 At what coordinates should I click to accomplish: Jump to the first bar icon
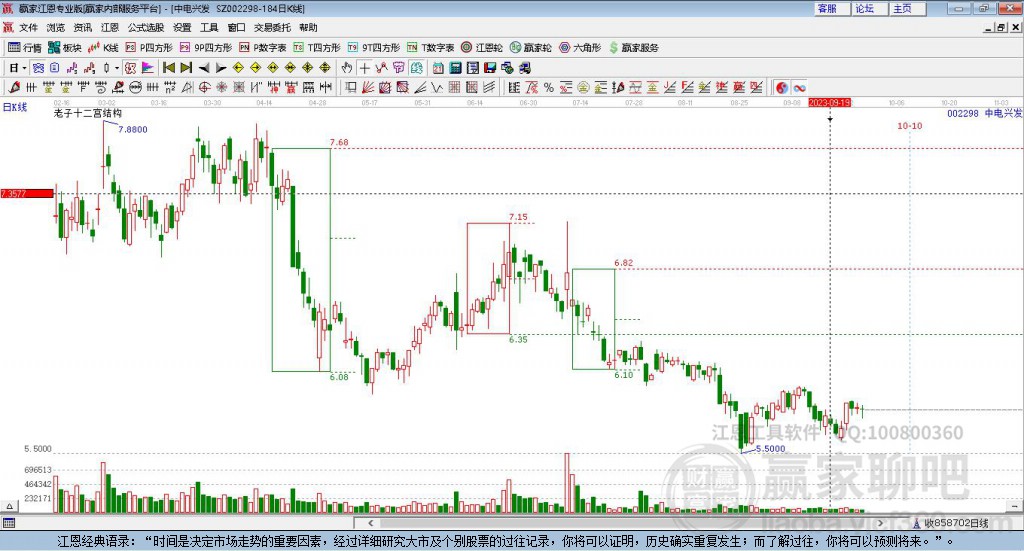168,68
